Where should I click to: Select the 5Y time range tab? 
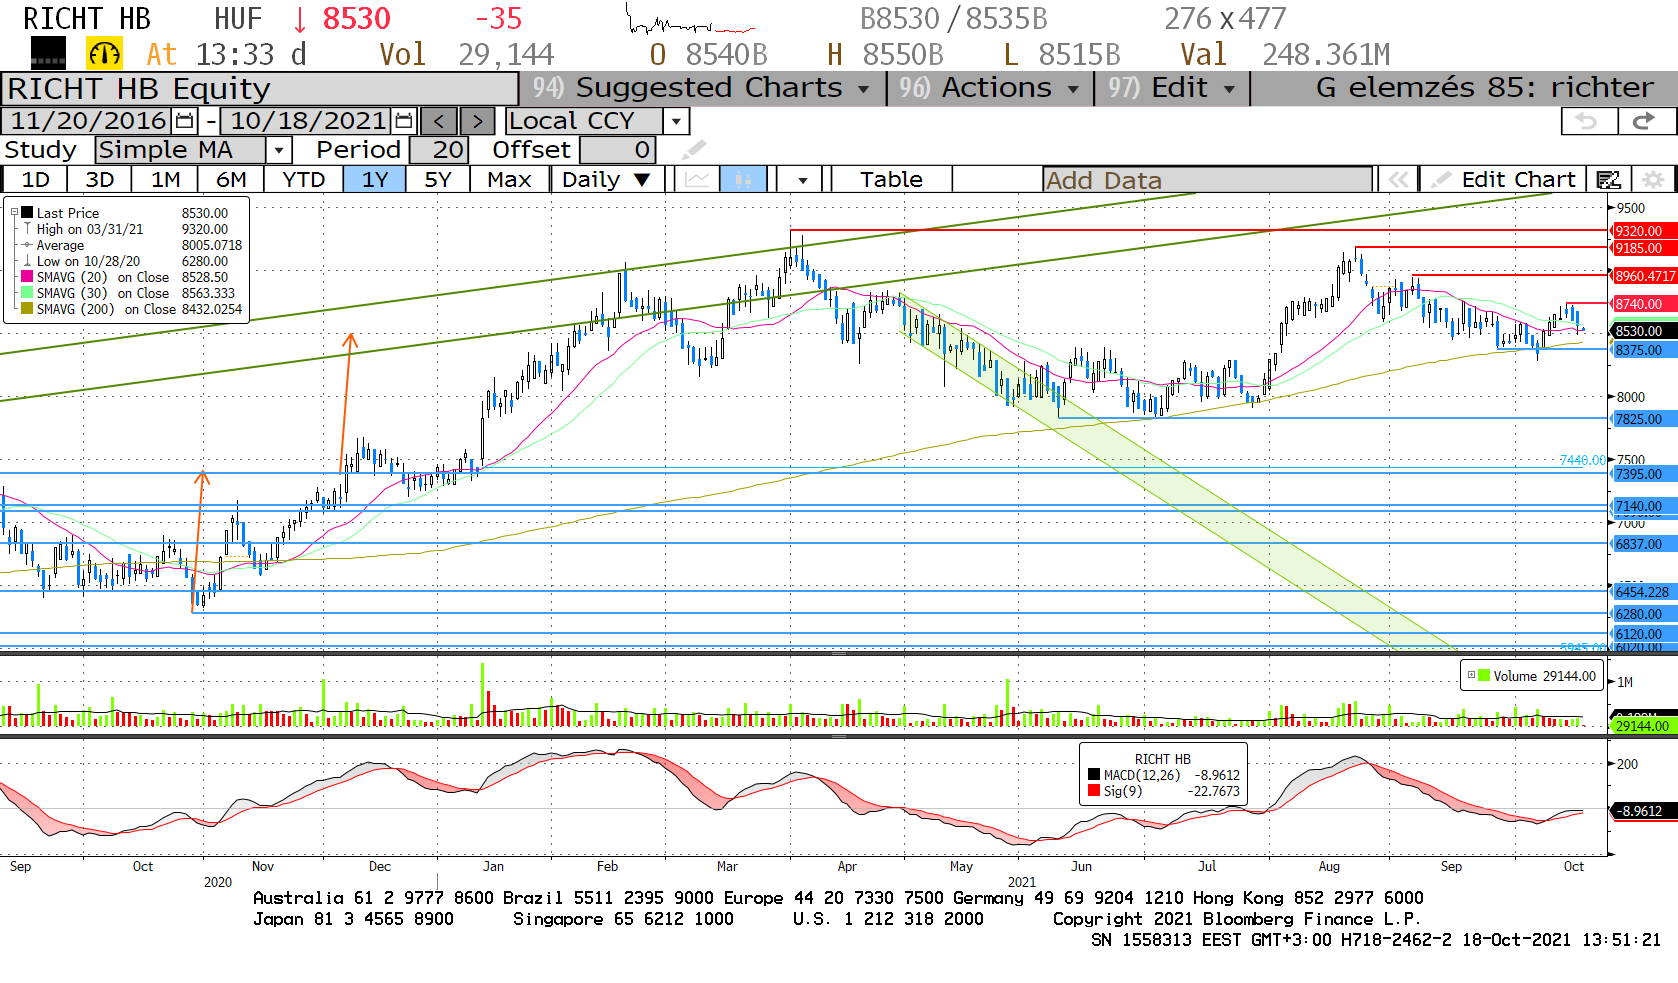click(438, 180)
